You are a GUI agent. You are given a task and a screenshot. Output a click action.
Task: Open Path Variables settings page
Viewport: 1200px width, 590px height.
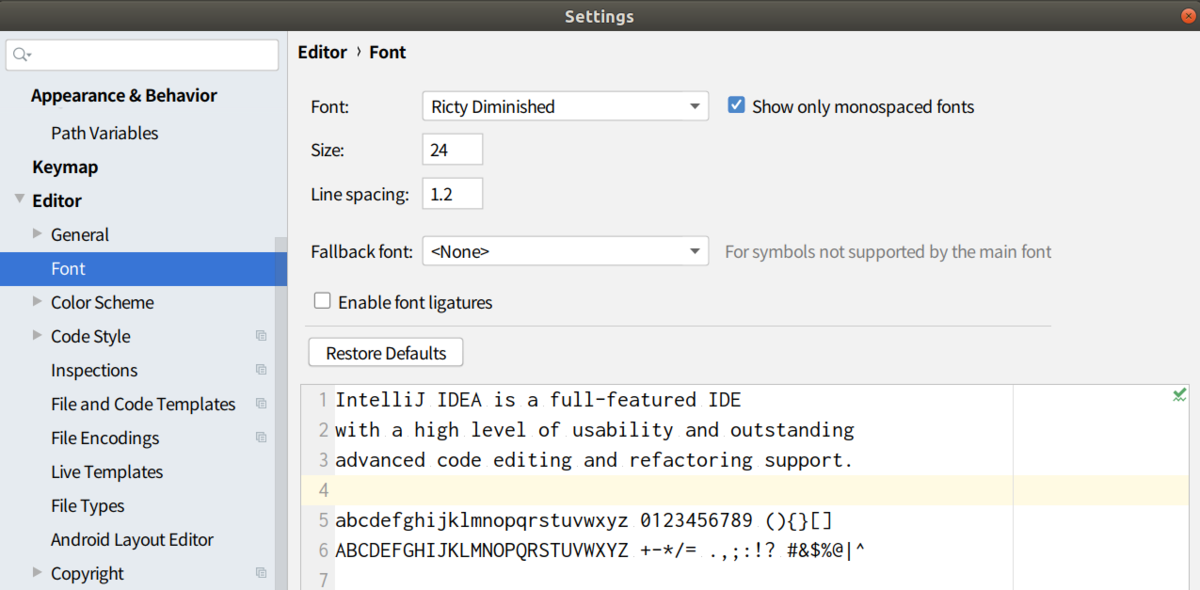105,133
